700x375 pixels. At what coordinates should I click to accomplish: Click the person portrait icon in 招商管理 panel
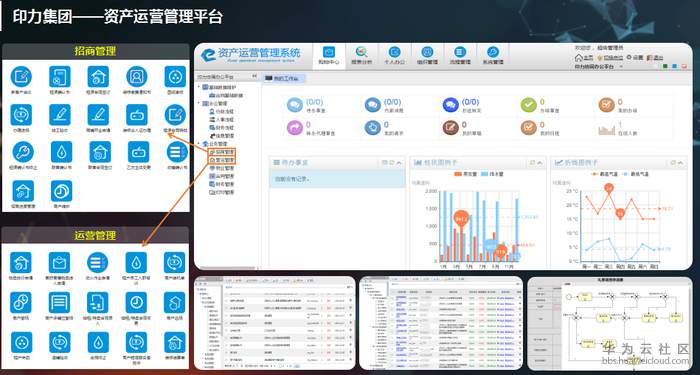[x=137, y=76]
